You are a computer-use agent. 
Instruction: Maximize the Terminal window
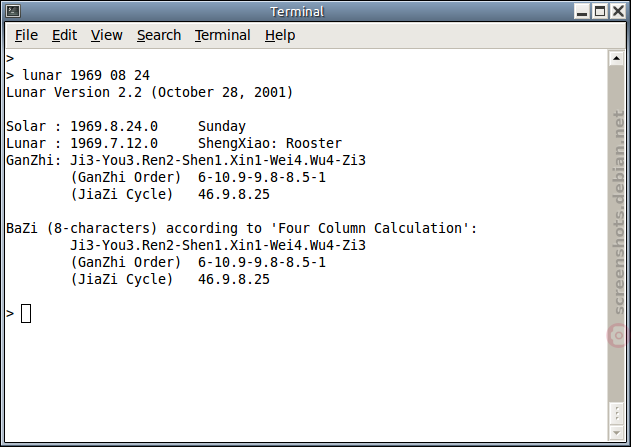tap(600, 11)
